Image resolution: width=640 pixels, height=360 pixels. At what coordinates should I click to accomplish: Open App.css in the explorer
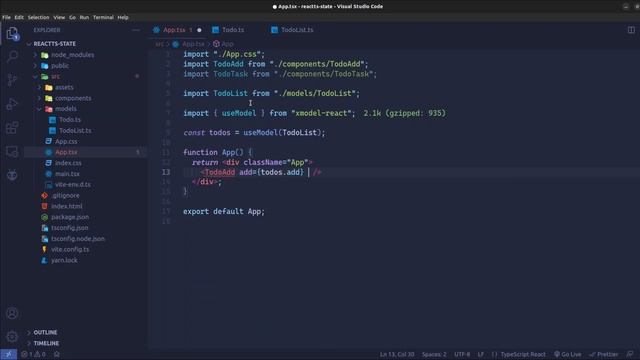[x=66, y=141]
